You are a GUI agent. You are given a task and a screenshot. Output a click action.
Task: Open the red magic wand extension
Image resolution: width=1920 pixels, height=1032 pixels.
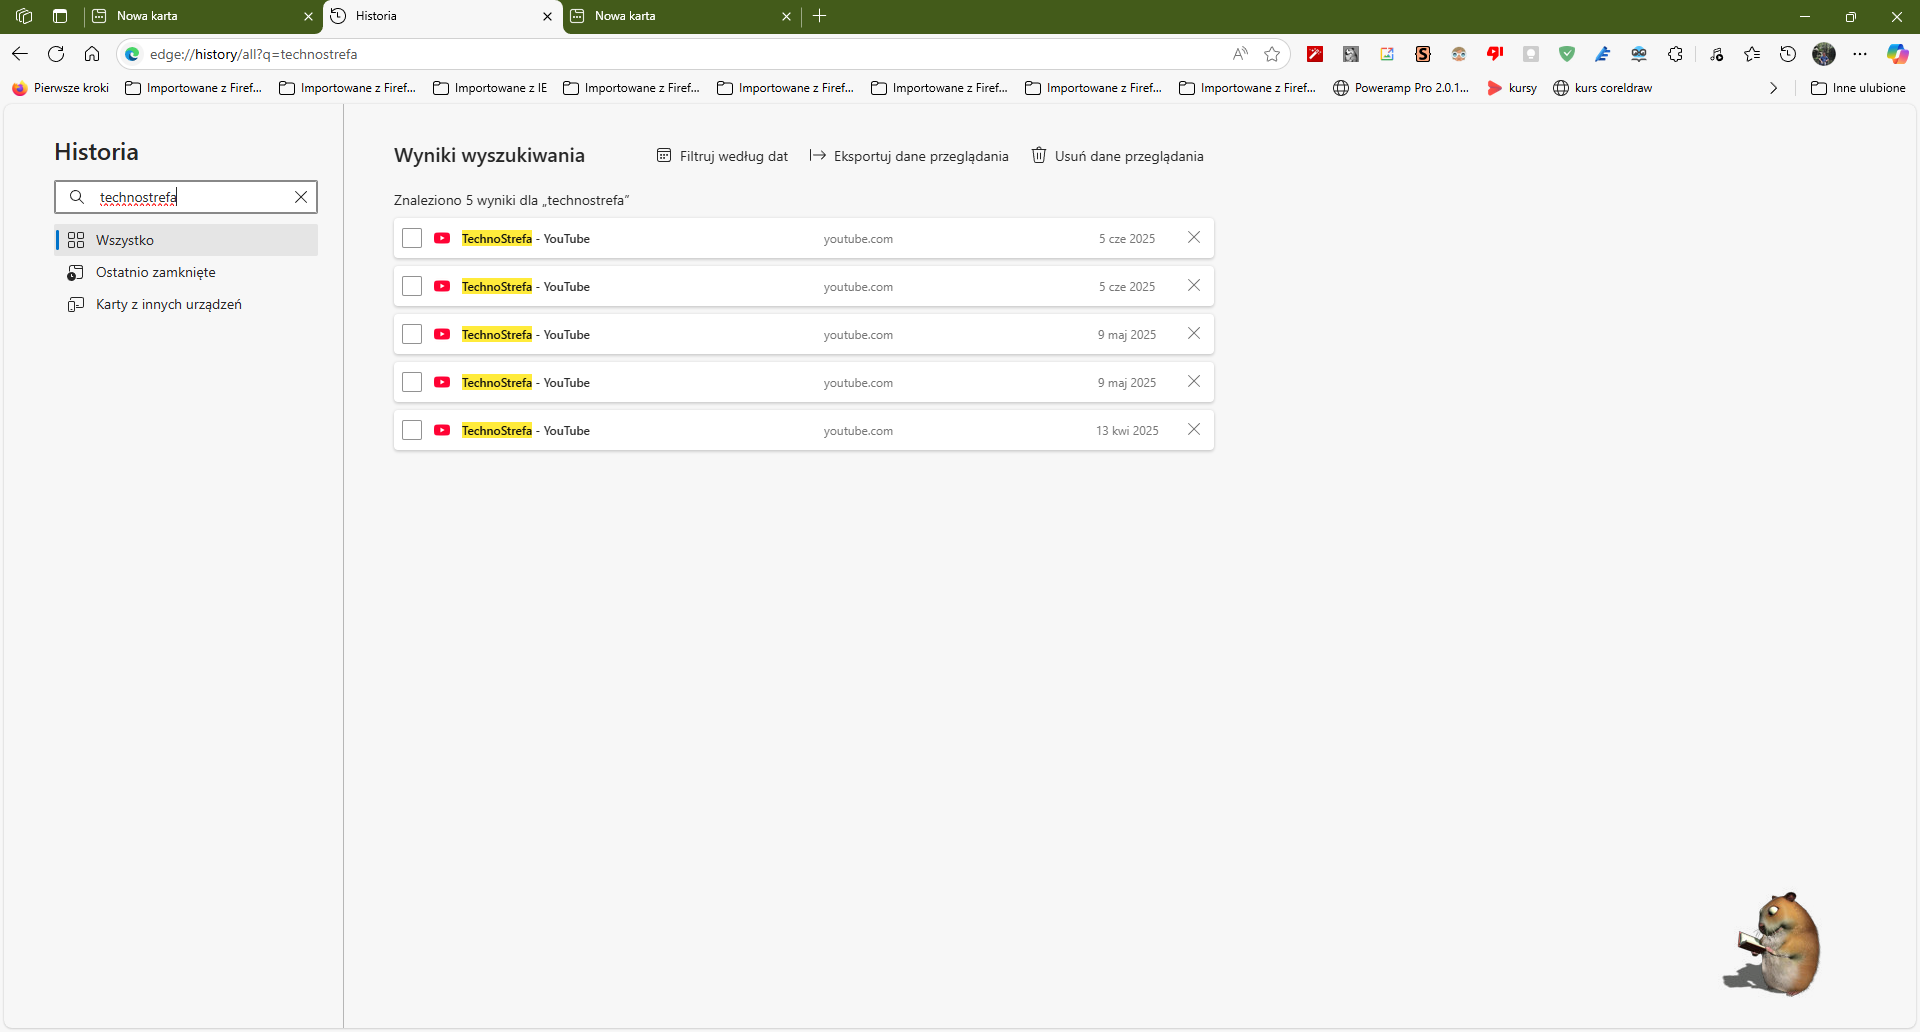[1315, 54]
